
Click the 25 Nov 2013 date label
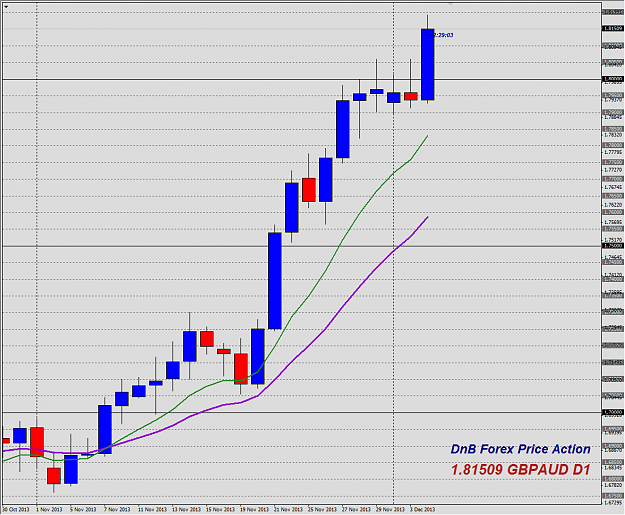click(322, 509)
